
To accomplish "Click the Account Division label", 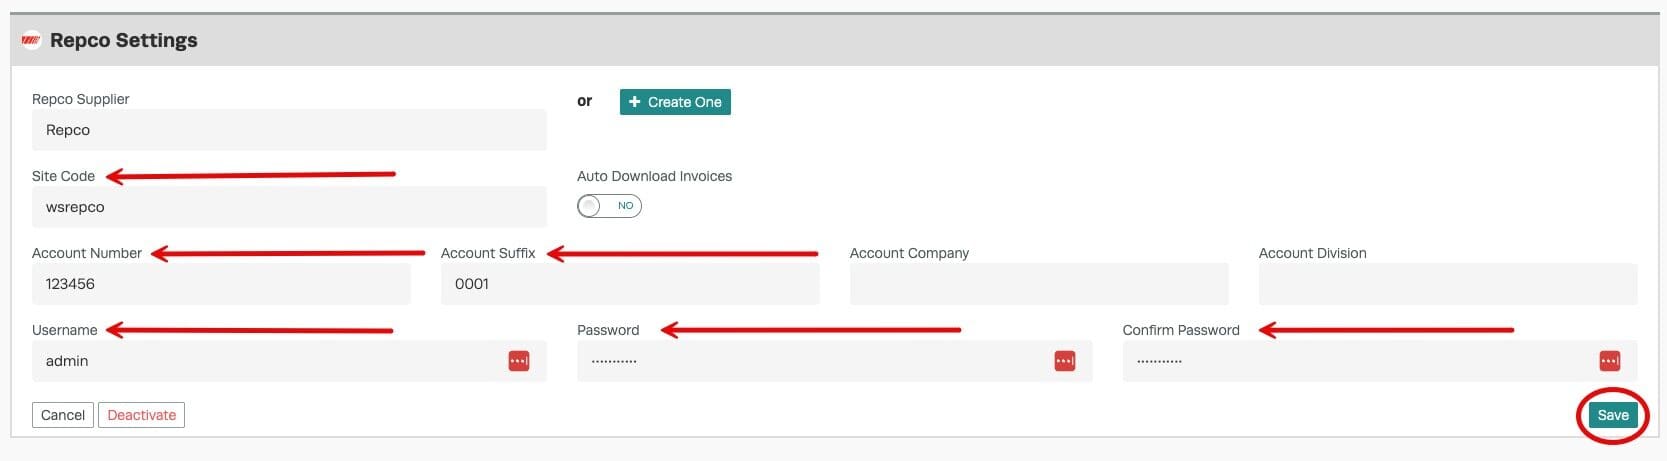I will click(1312, 253).
